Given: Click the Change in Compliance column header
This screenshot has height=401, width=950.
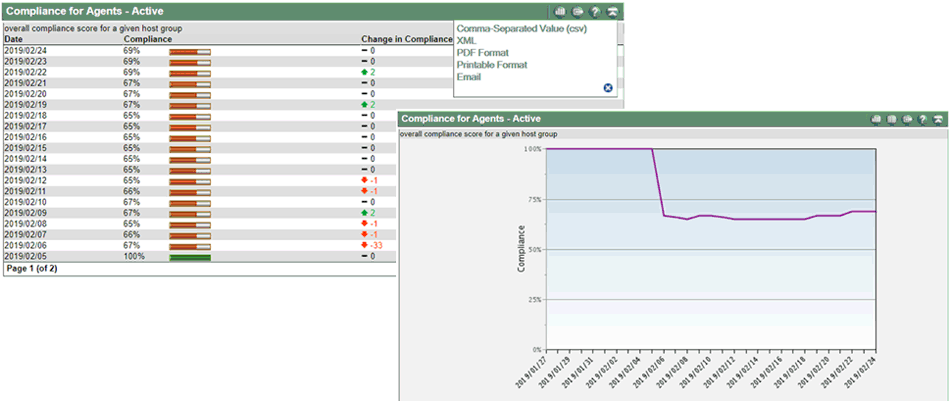Looking at the screenshot, I should [x=407, y=39].
